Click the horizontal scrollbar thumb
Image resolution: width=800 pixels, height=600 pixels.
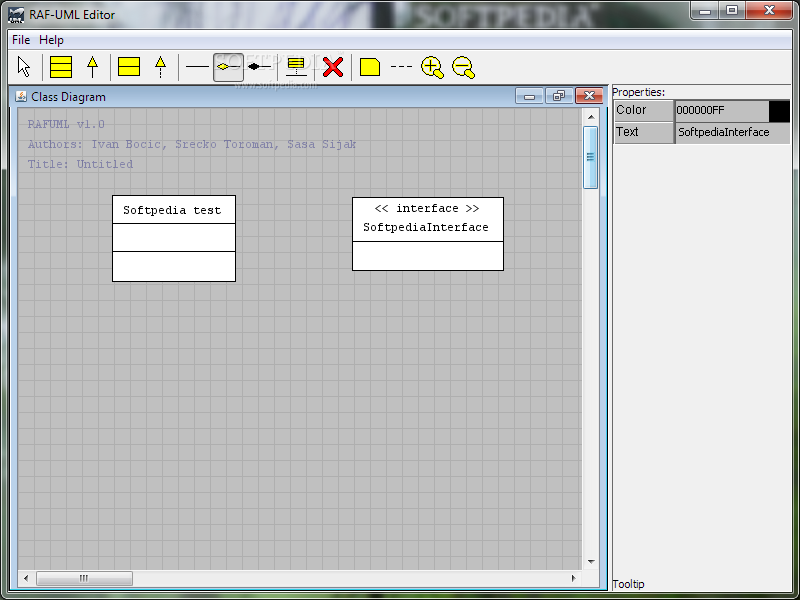[x=84, y=578]
